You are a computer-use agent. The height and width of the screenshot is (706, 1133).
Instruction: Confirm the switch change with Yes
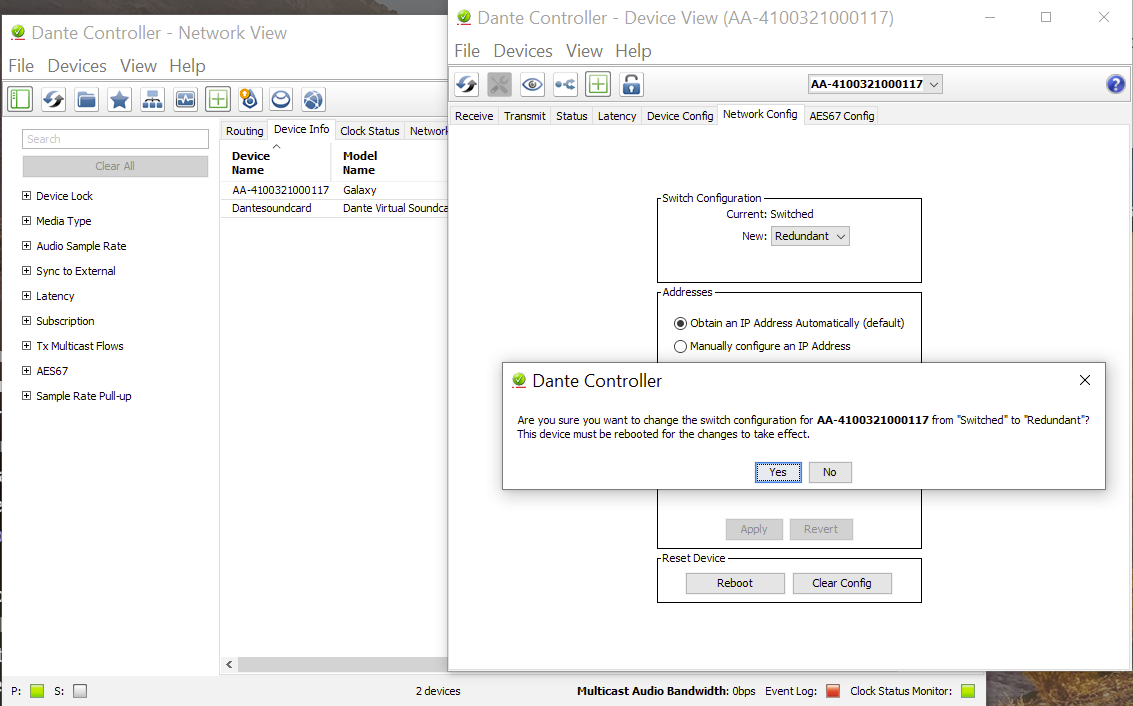[x=778, y=472]
